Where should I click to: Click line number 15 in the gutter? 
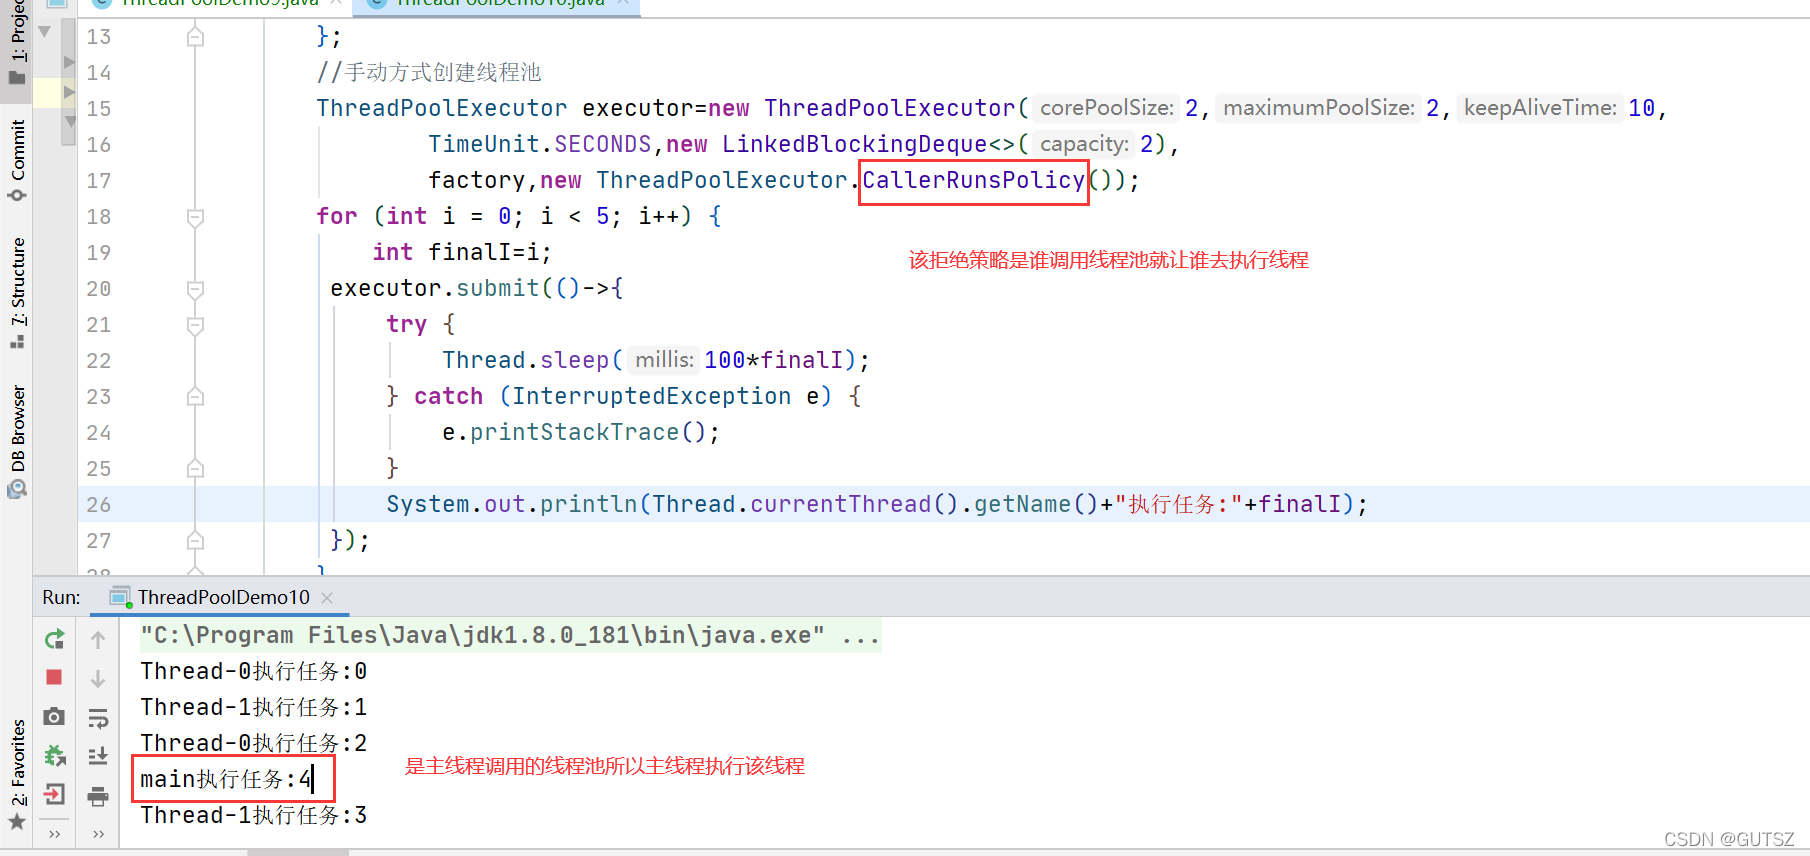click(99, 108)
